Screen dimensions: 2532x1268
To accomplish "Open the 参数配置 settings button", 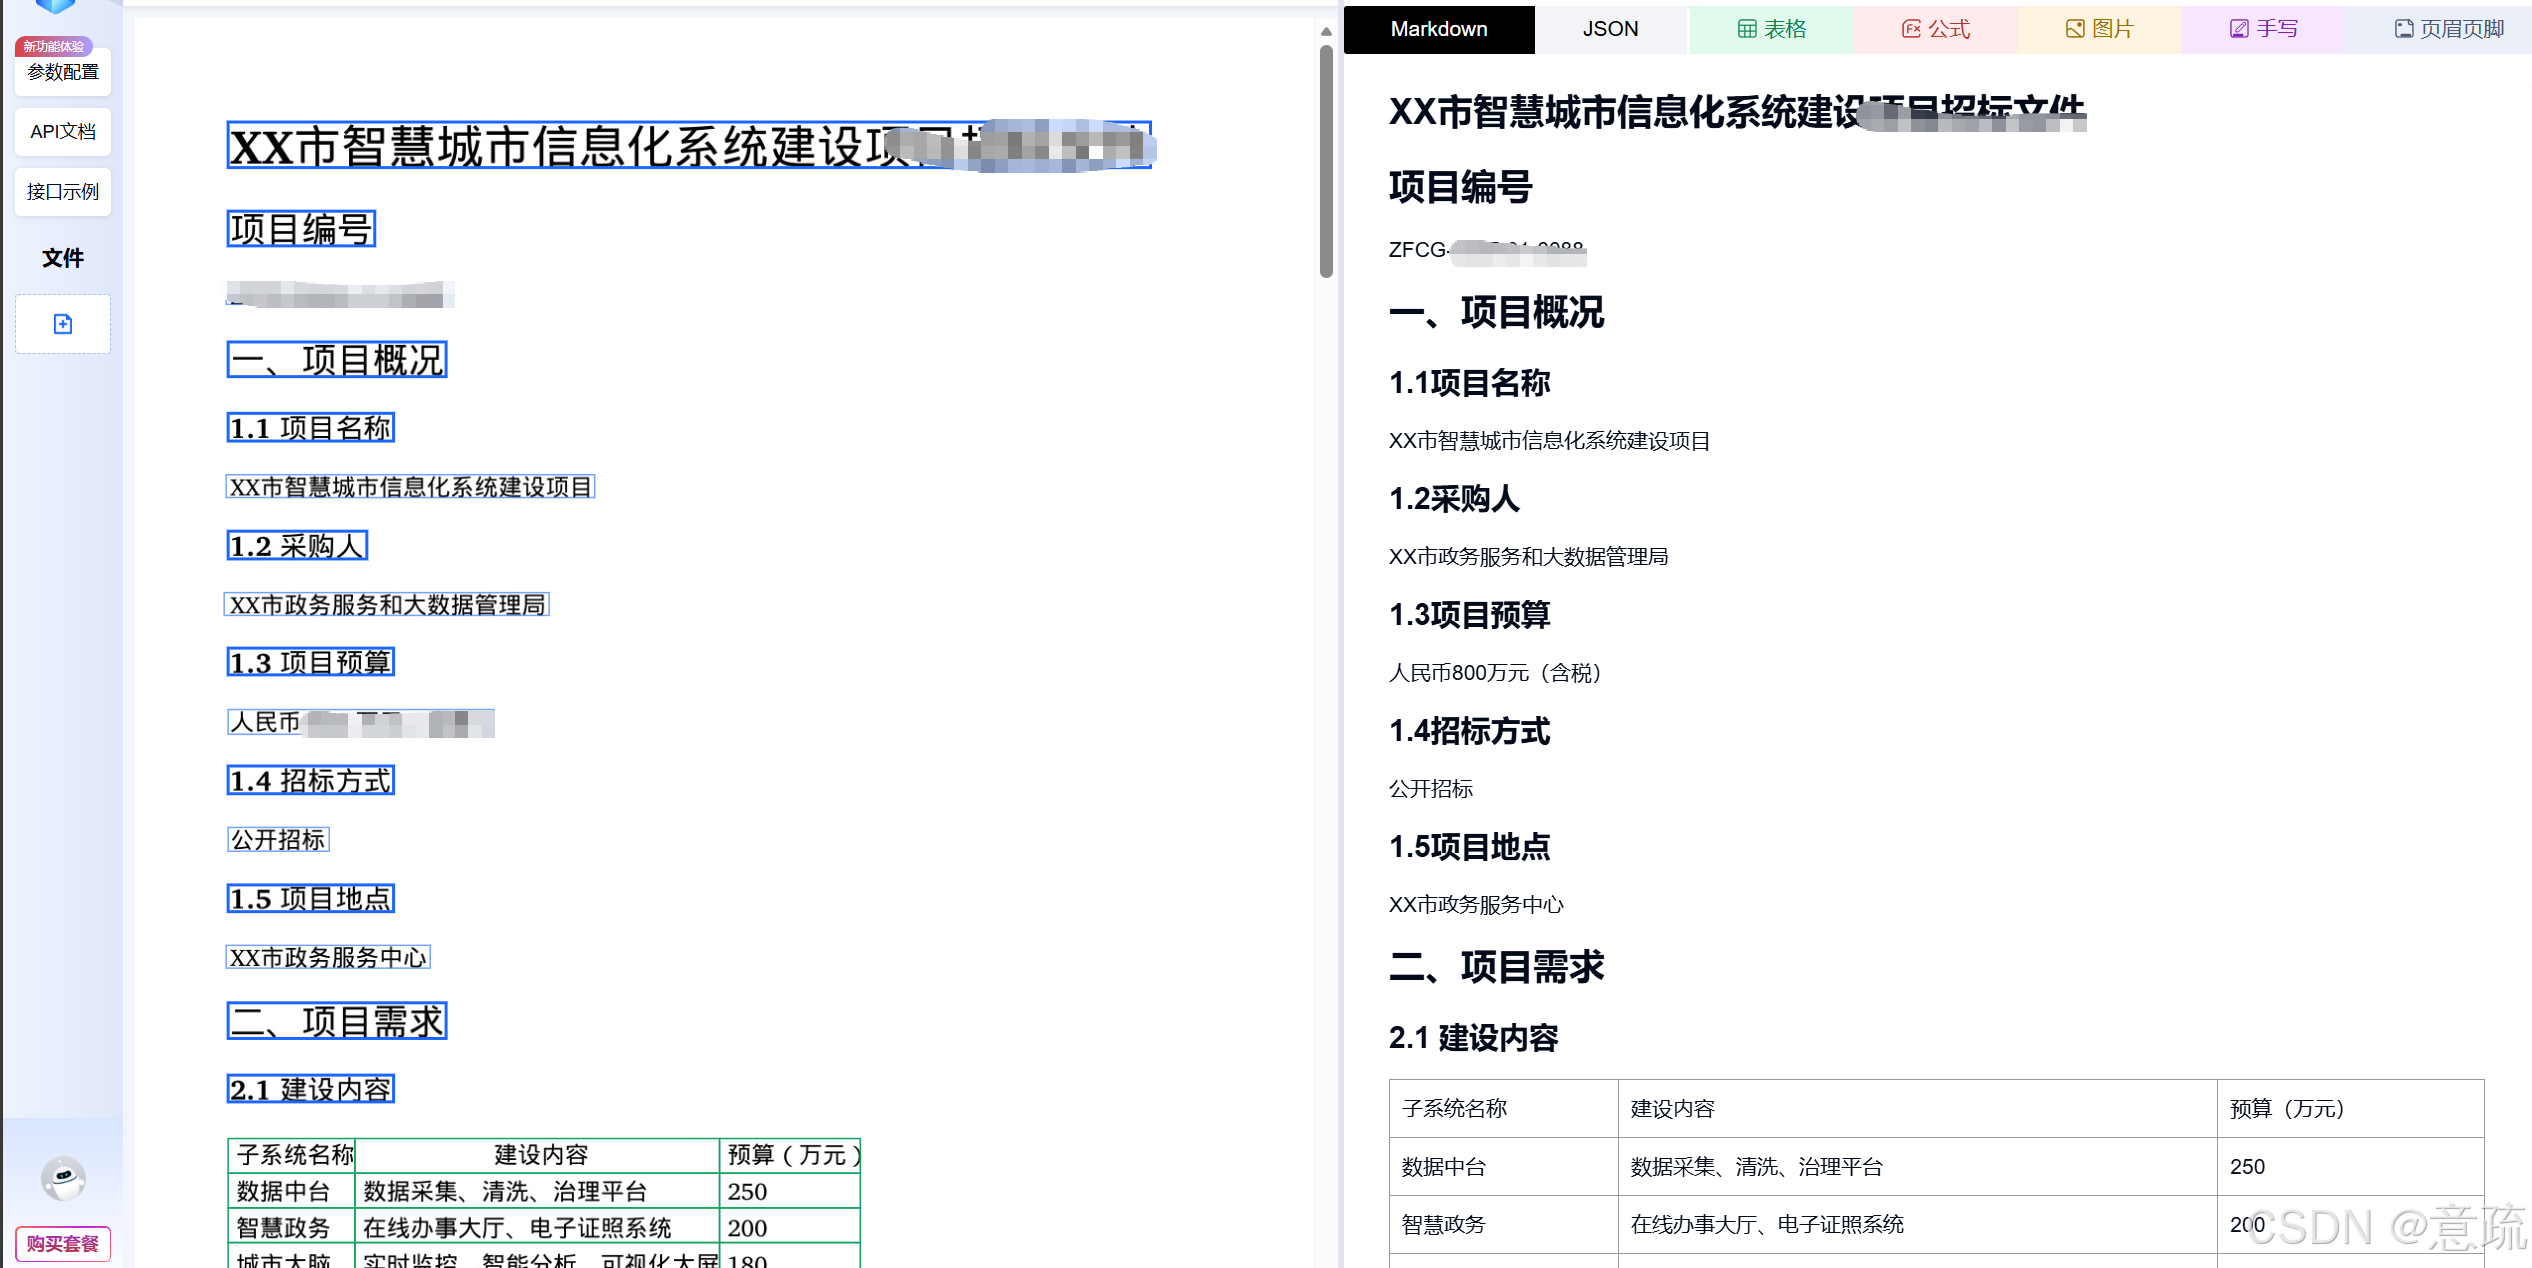I will click(x=63, y=72).
